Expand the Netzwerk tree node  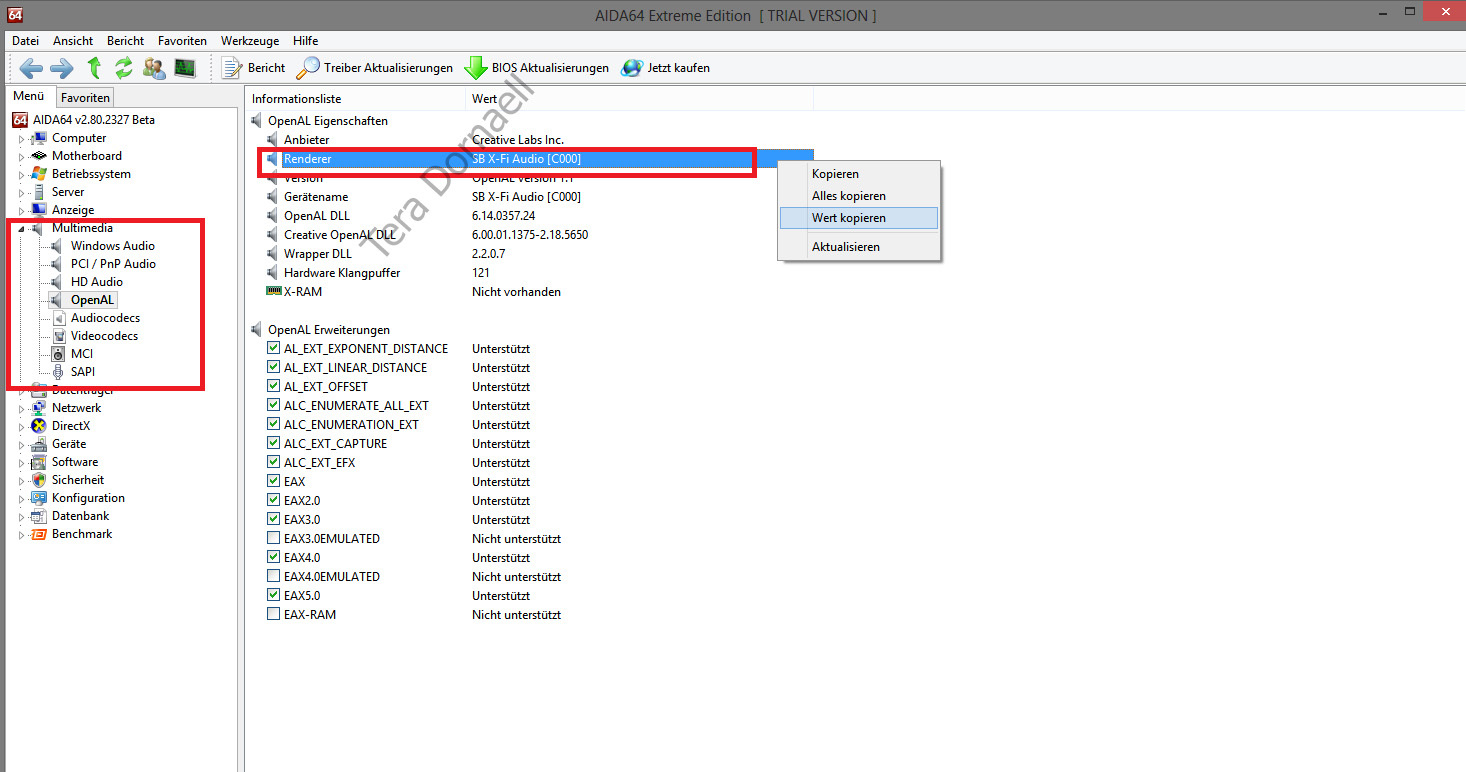coord(22,409)
